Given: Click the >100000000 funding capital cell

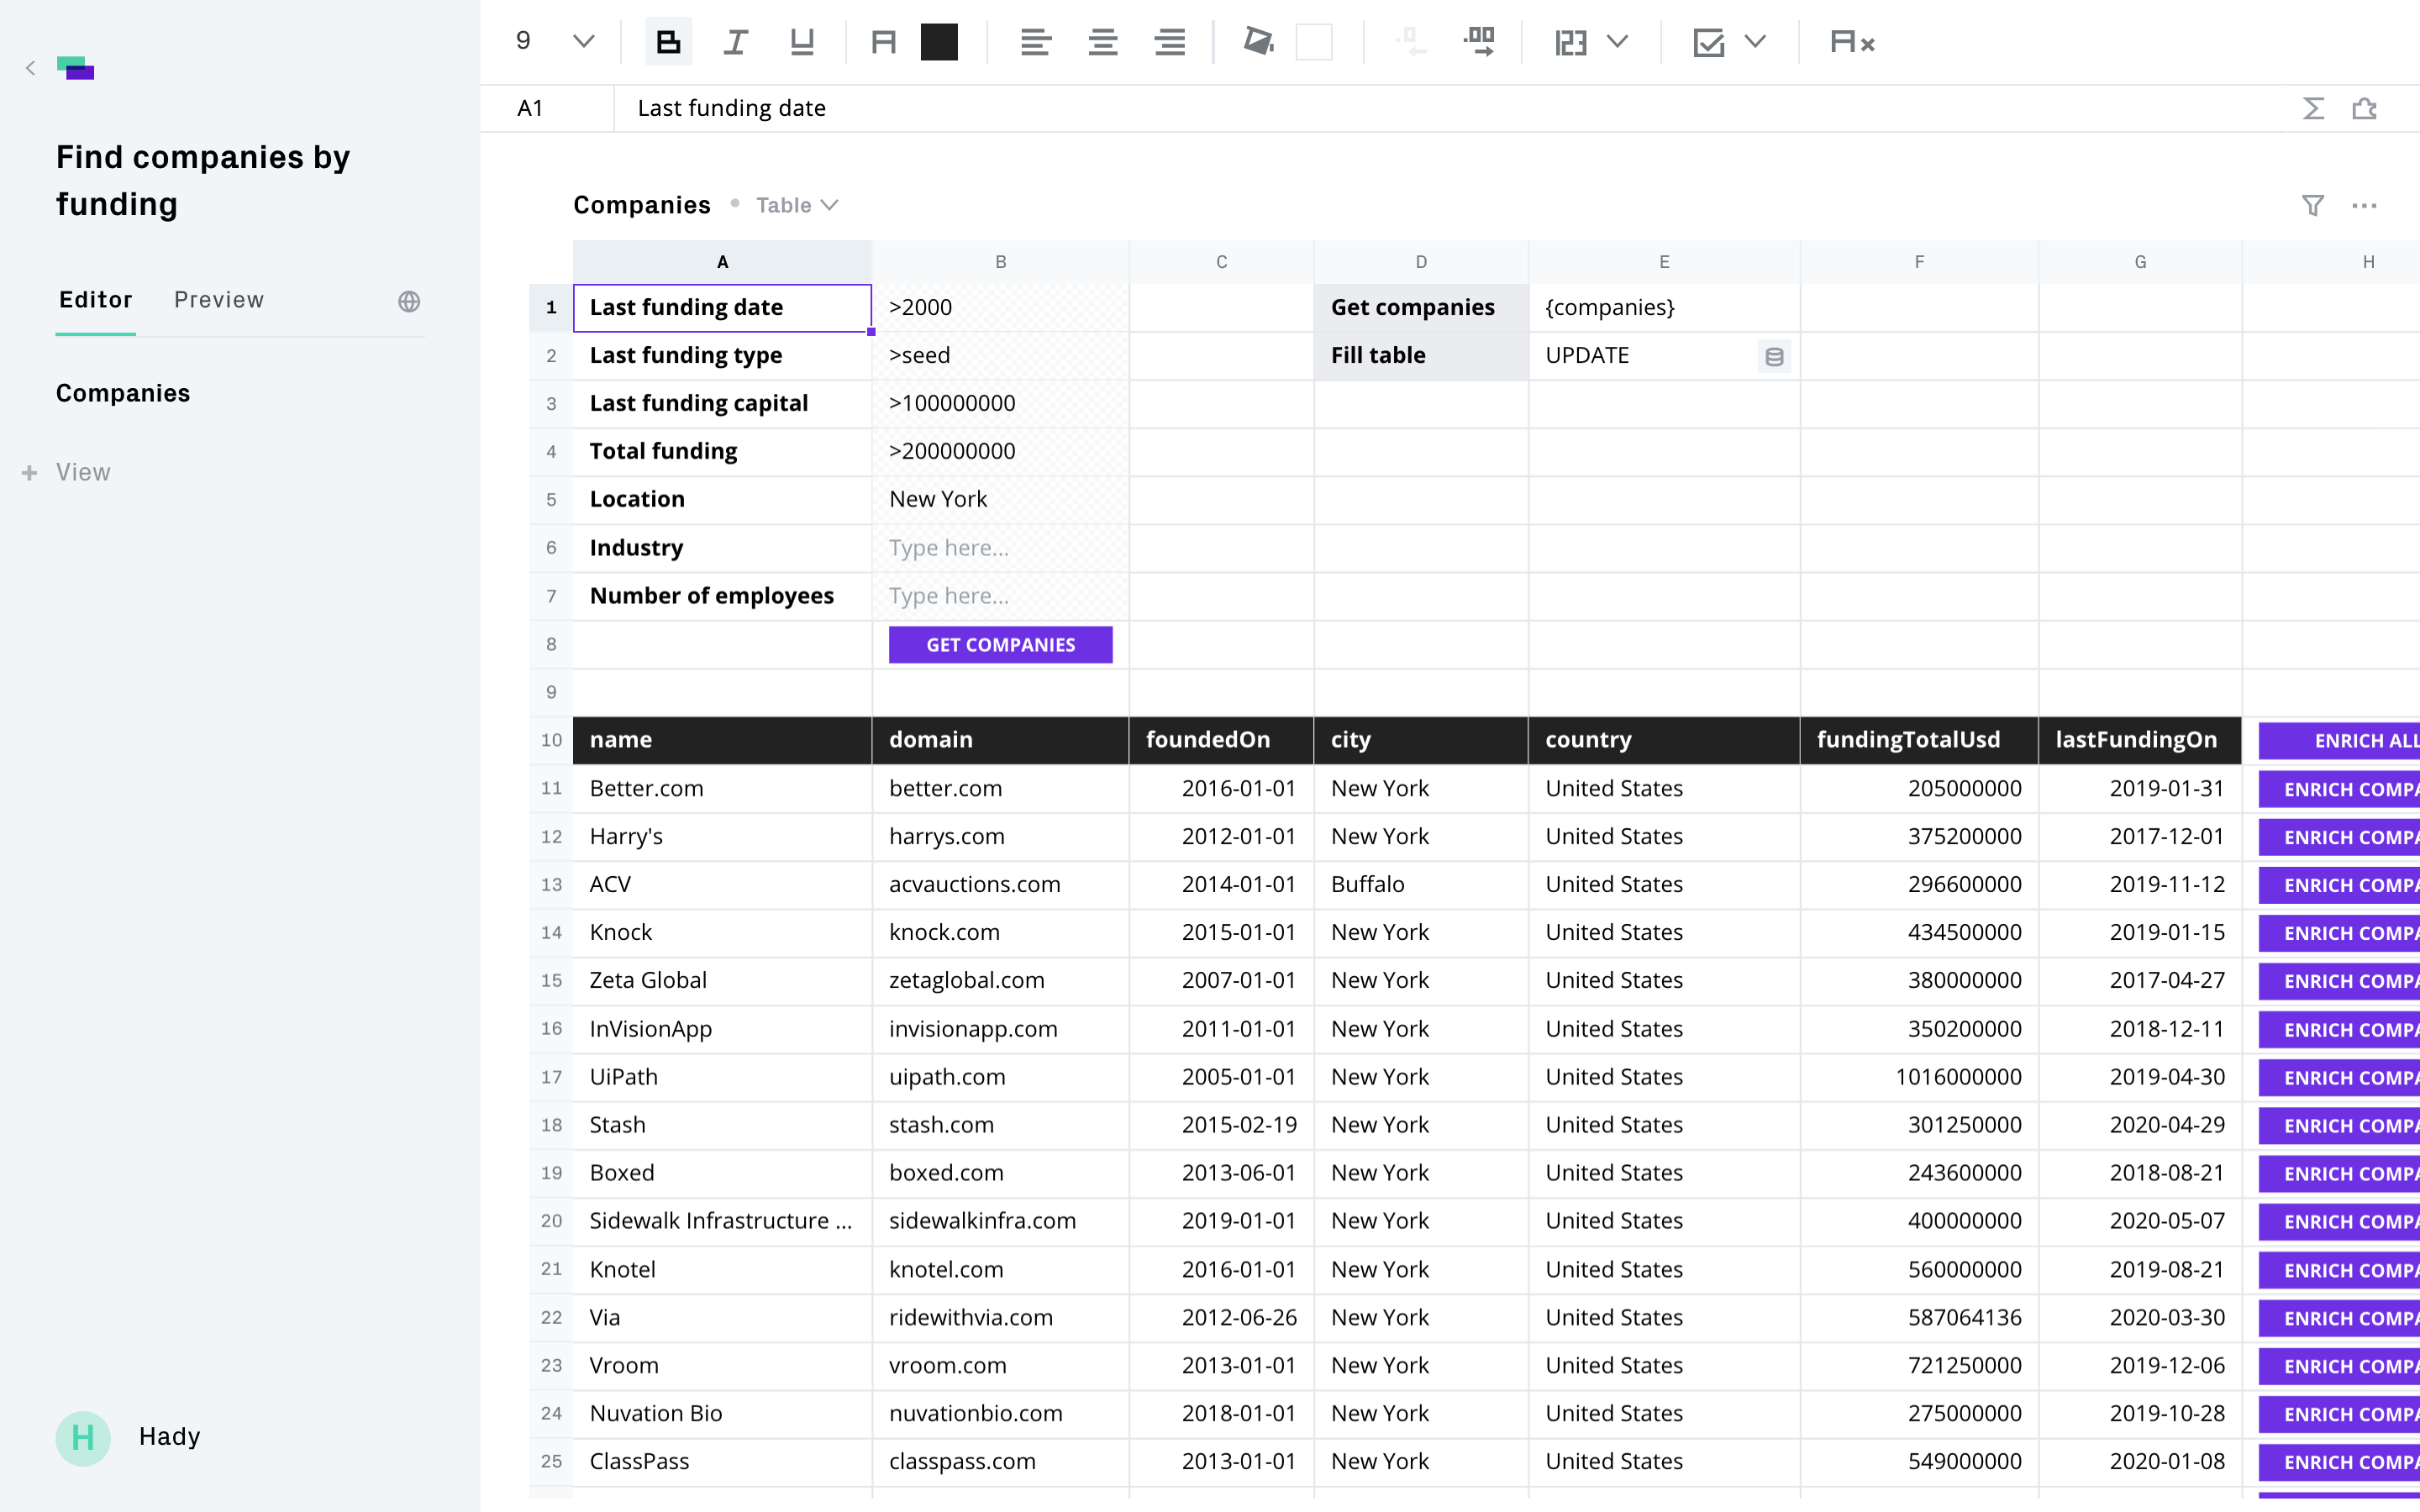Looking at the screenshot, I should 1000,403.
